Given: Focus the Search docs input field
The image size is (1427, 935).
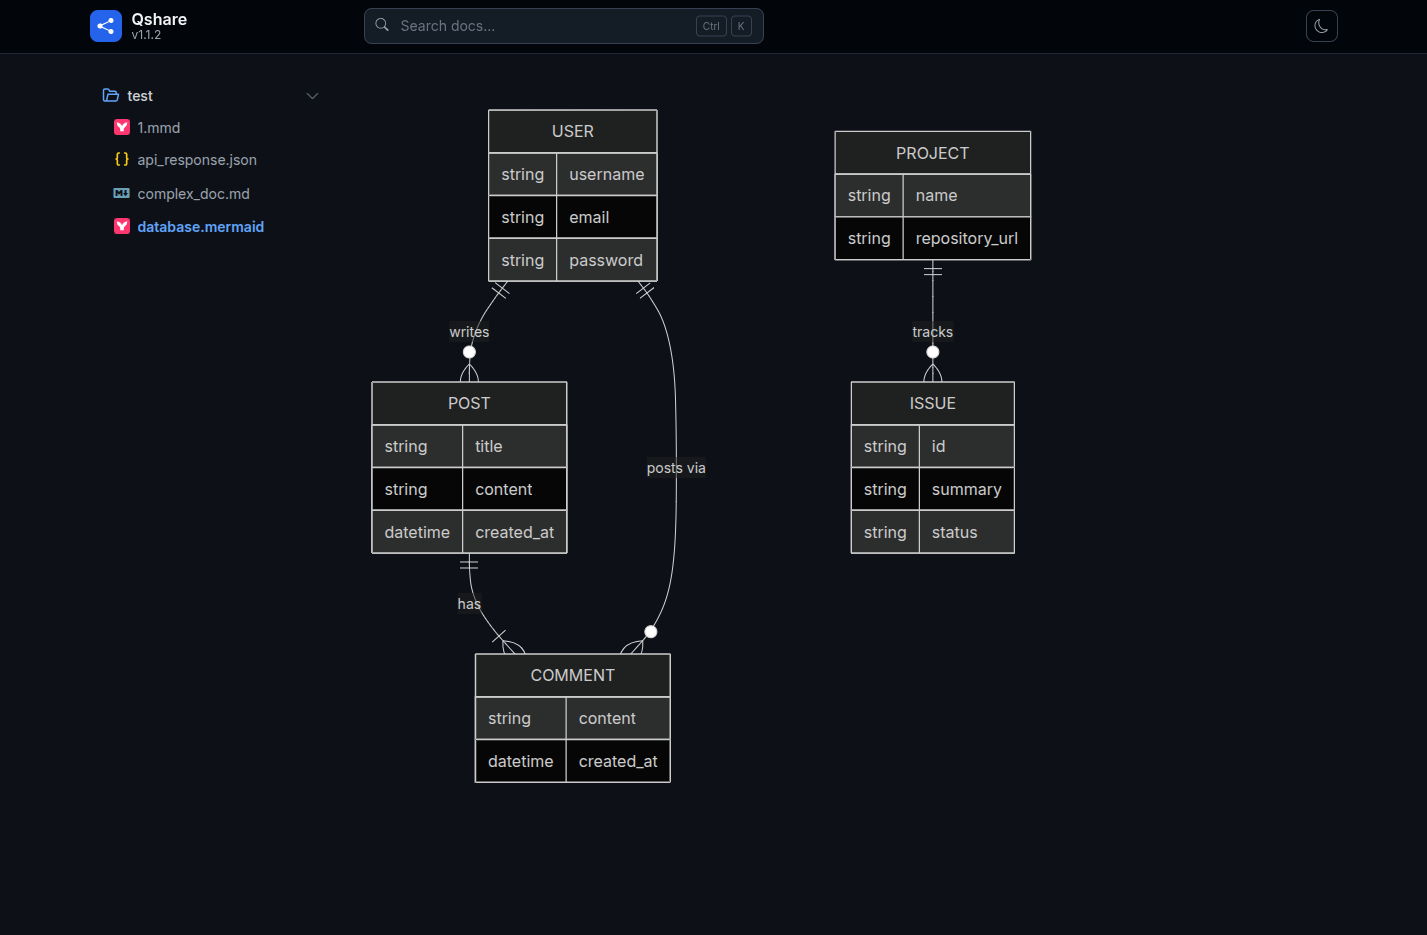Looking at the screenshot, I should pyautogui.click(x=563, y=26).
